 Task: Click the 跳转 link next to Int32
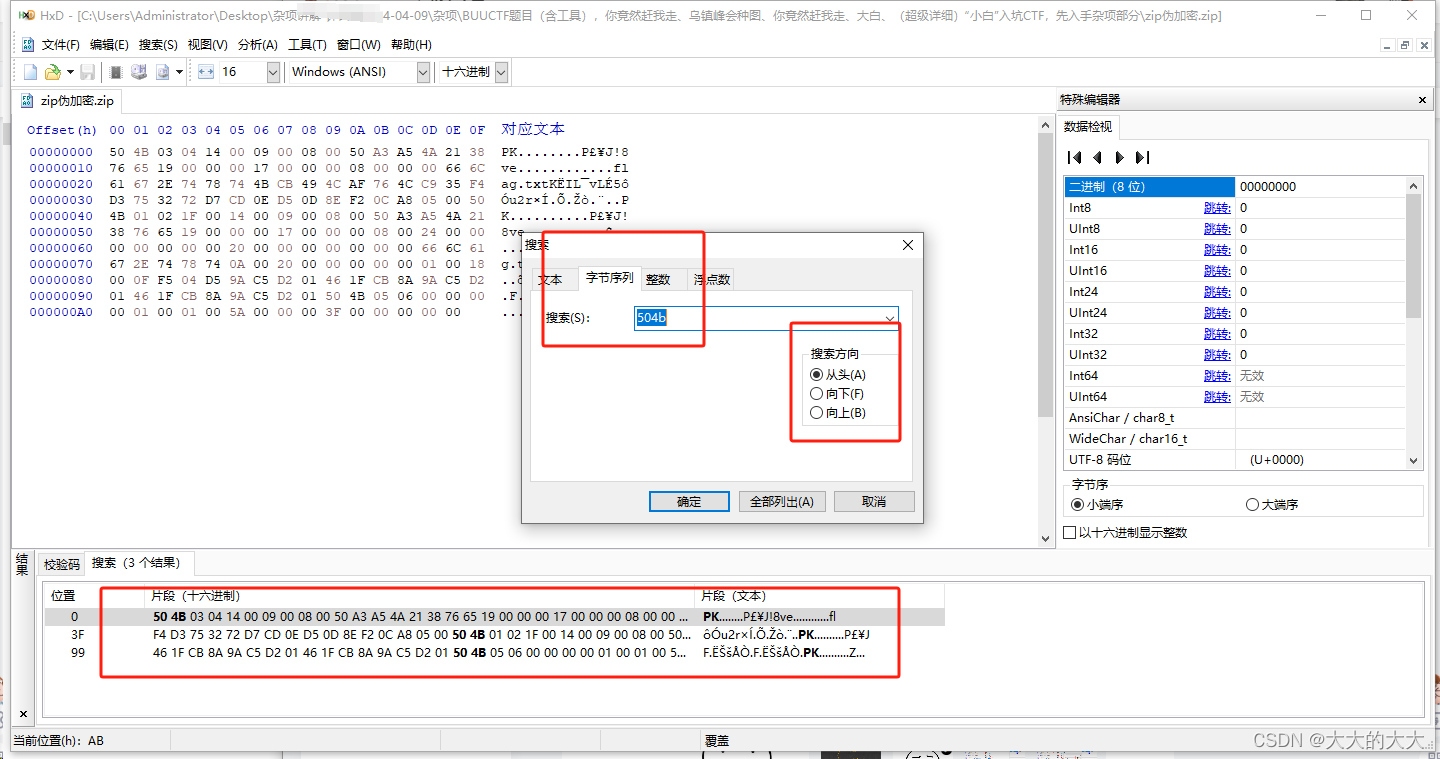1218,333
